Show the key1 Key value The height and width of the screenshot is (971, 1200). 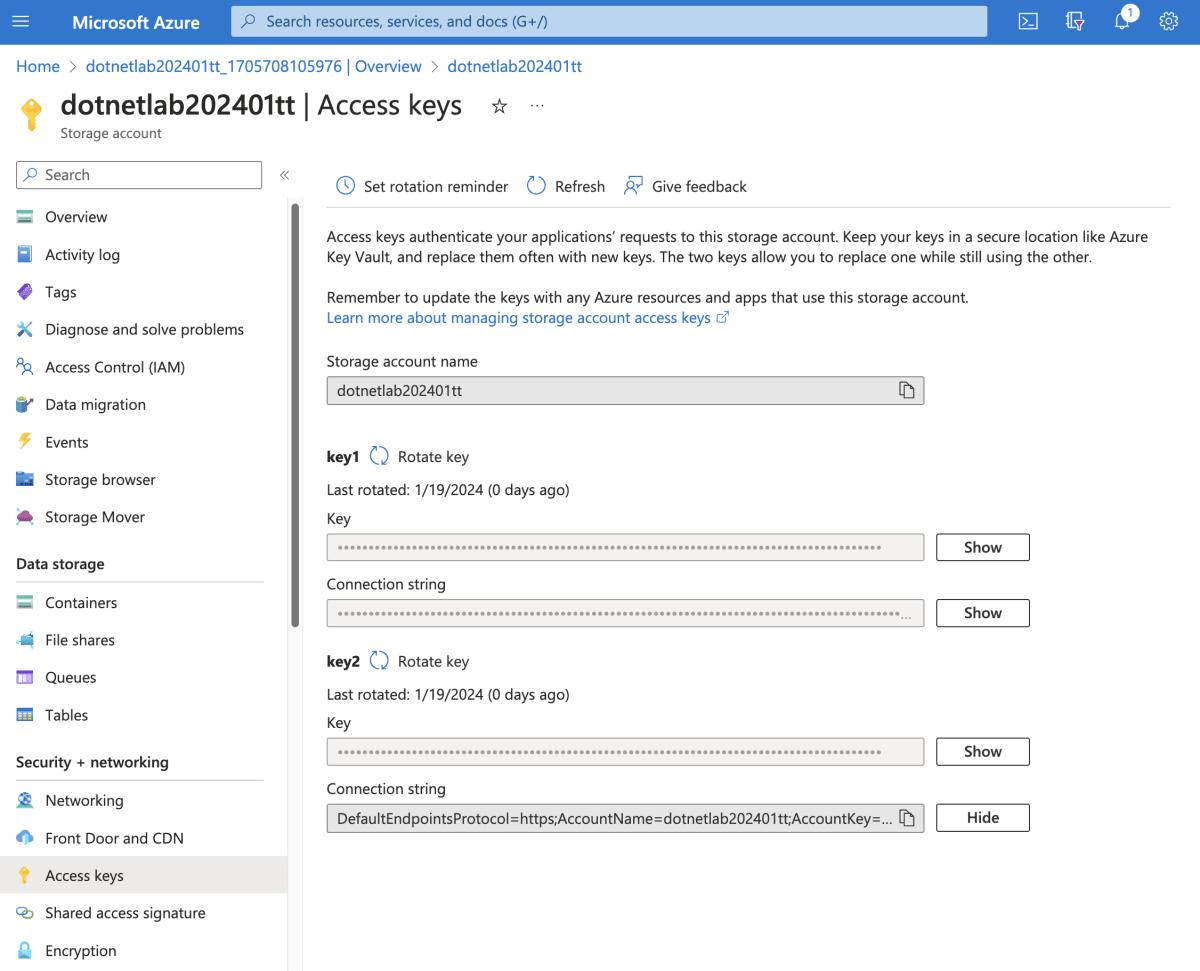click(982, 548)
